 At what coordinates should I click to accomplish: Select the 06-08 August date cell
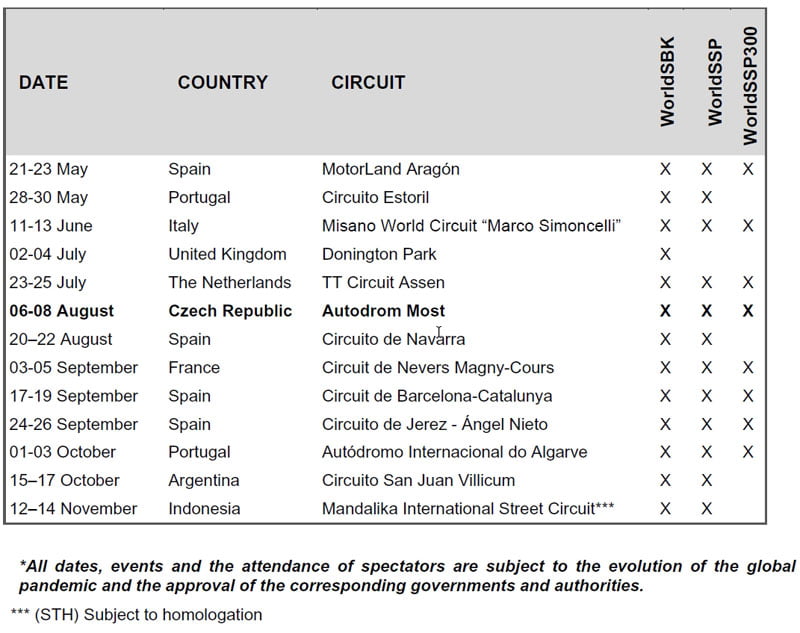(x=62, y=311)
